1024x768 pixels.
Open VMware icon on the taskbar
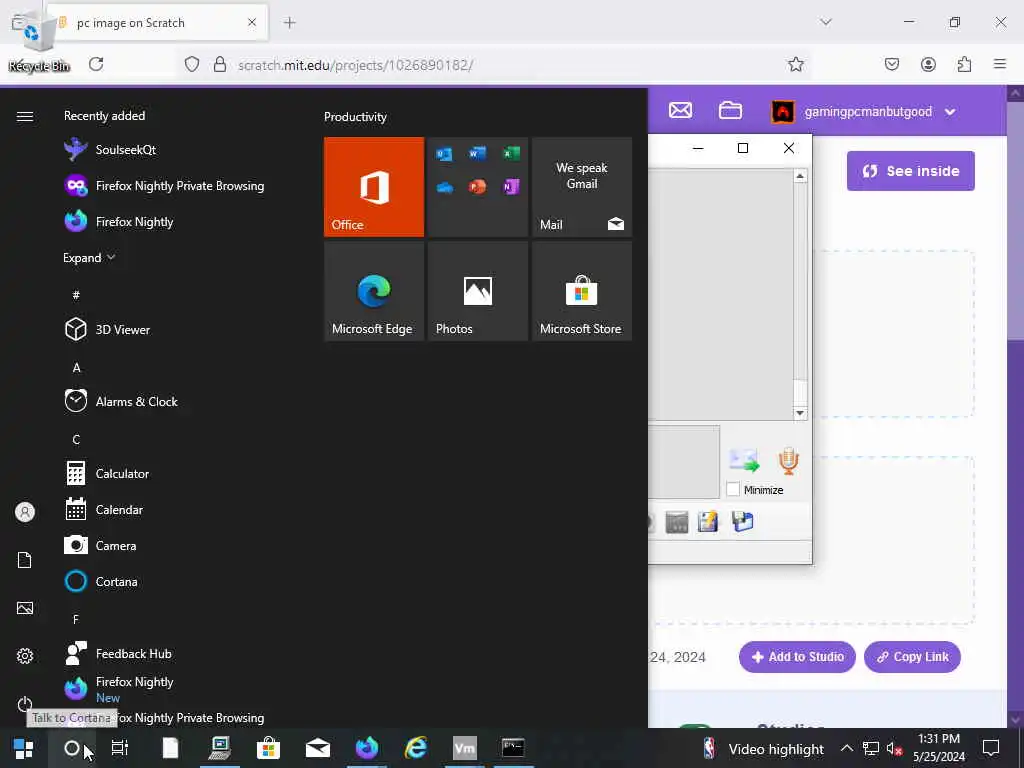465,748
